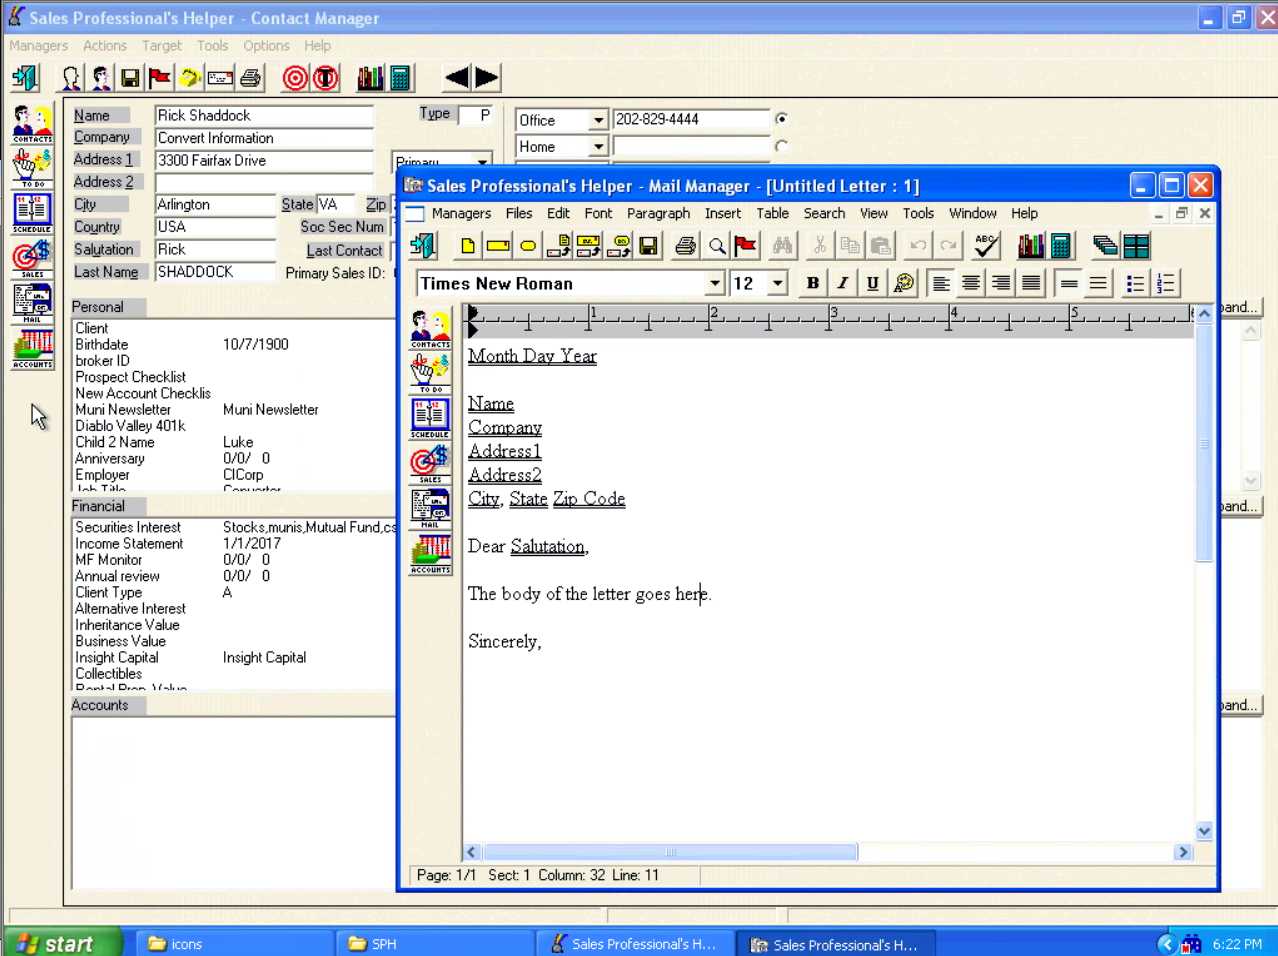The height and width of the screenshot is (956, 1278).
Task: Click the numbered list icon
Action: click(x=1165, y=283)
